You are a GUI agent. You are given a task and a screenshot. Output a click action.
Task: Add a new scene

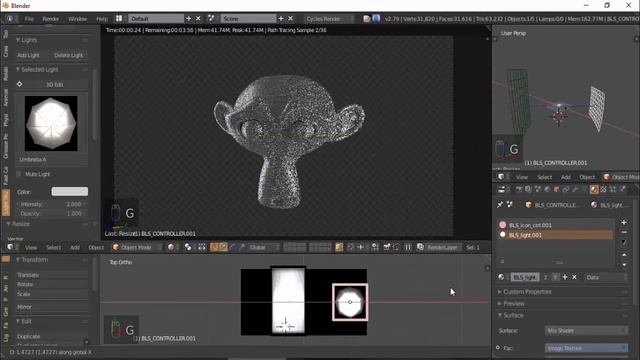(281, 18)
